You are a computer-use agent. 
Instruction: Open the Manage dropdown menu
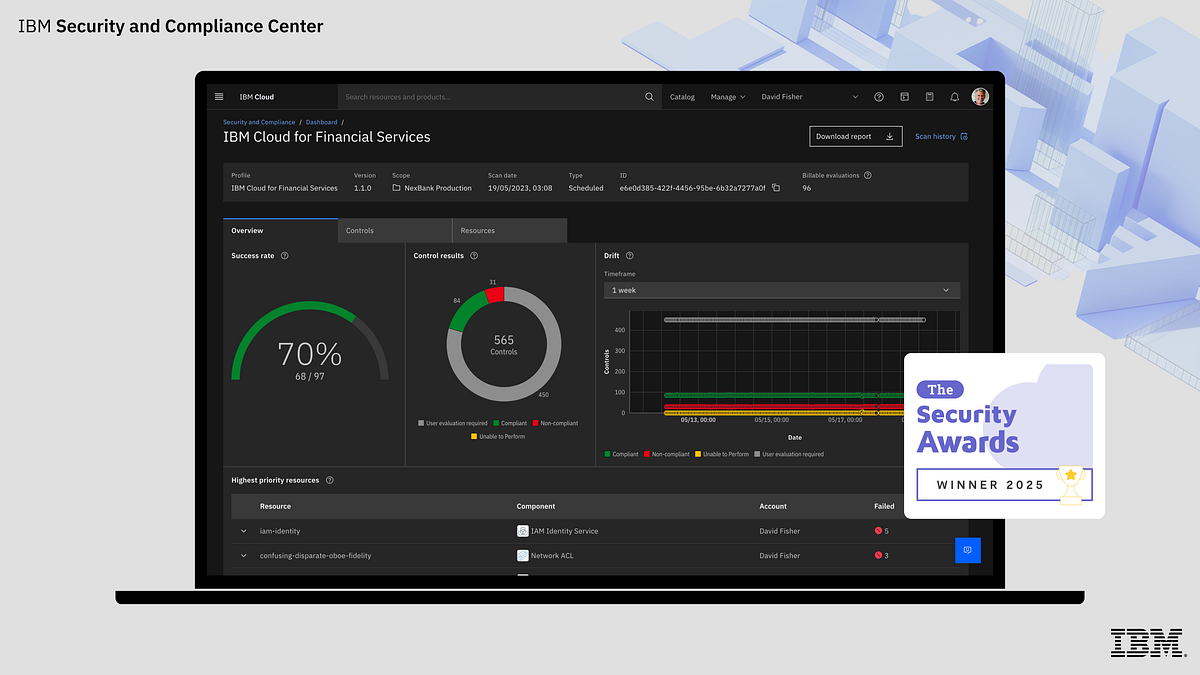pos(728,97)
